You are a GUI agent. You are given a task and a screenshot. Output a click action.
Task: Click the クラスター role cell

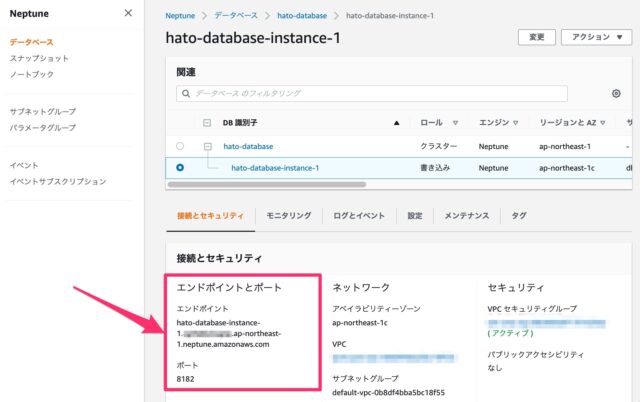point(439,146)
